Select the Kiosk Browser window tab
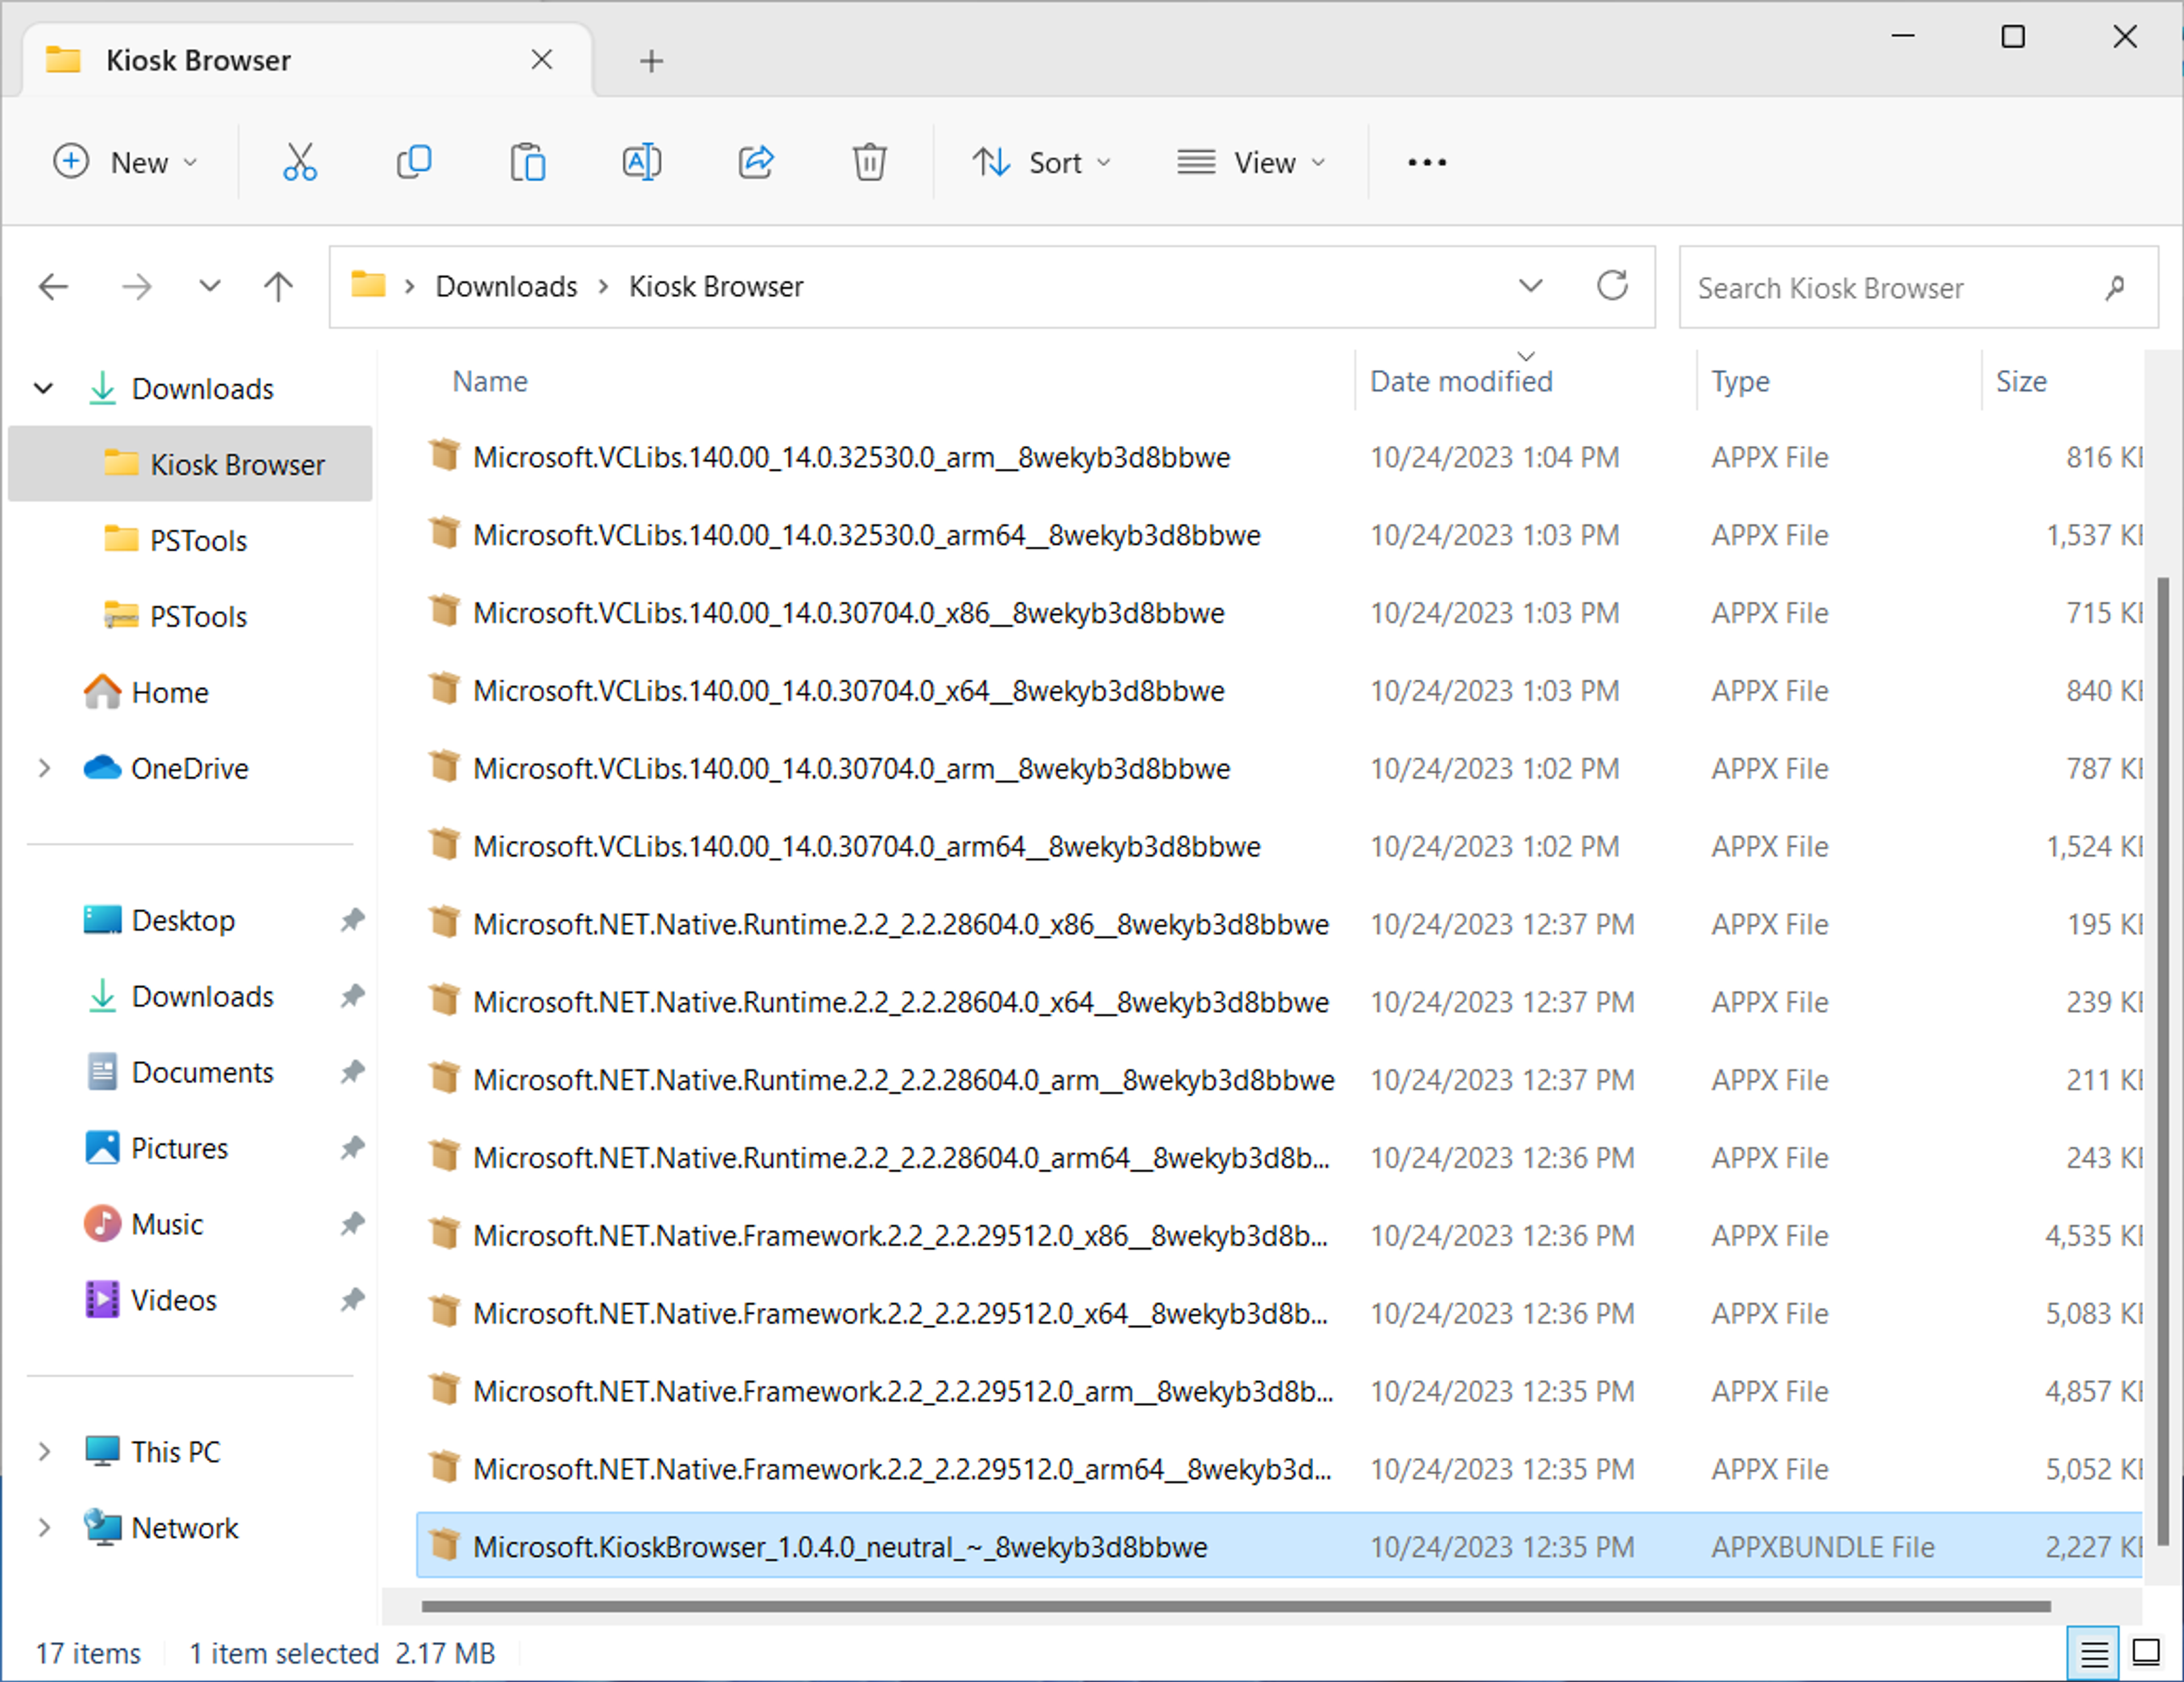The image size is (2184, 1682). point(308,60)
